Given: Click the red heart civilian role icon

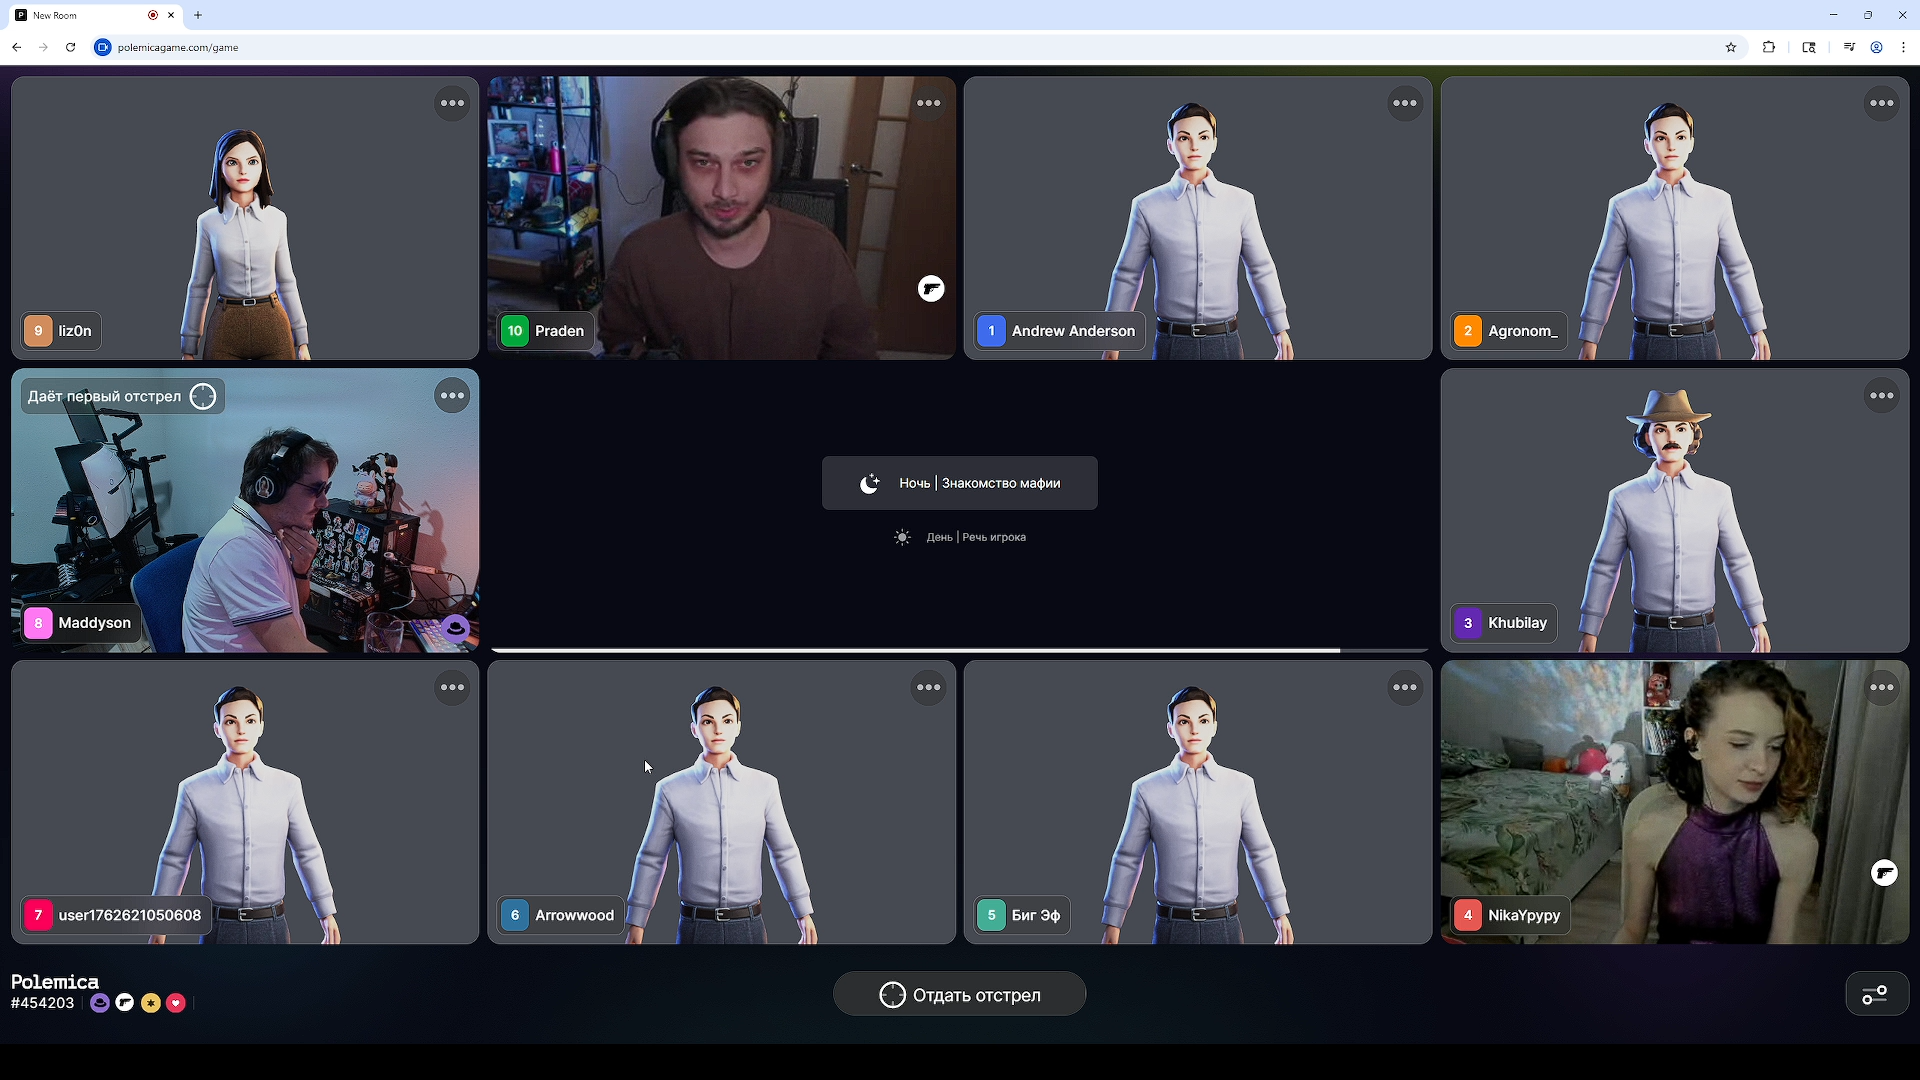Looking at the screenshot, I should (176, 1003).
